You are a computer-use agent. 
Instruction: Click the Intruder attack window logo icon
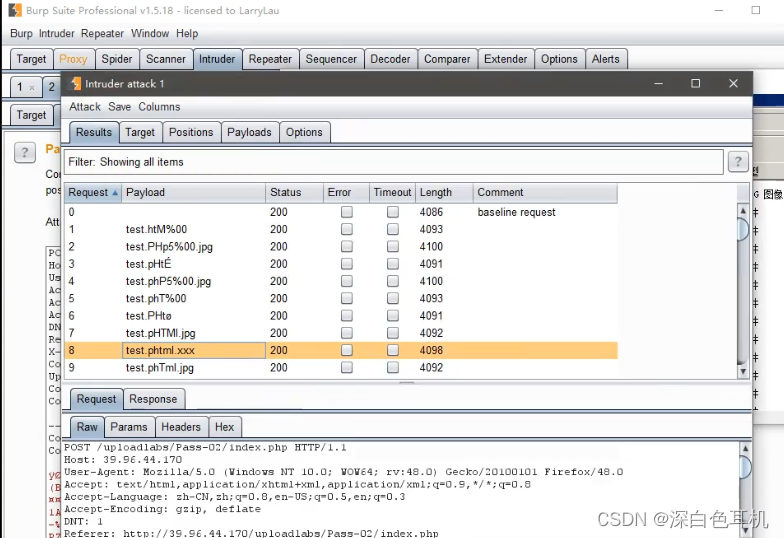click(x=76, y=84)
